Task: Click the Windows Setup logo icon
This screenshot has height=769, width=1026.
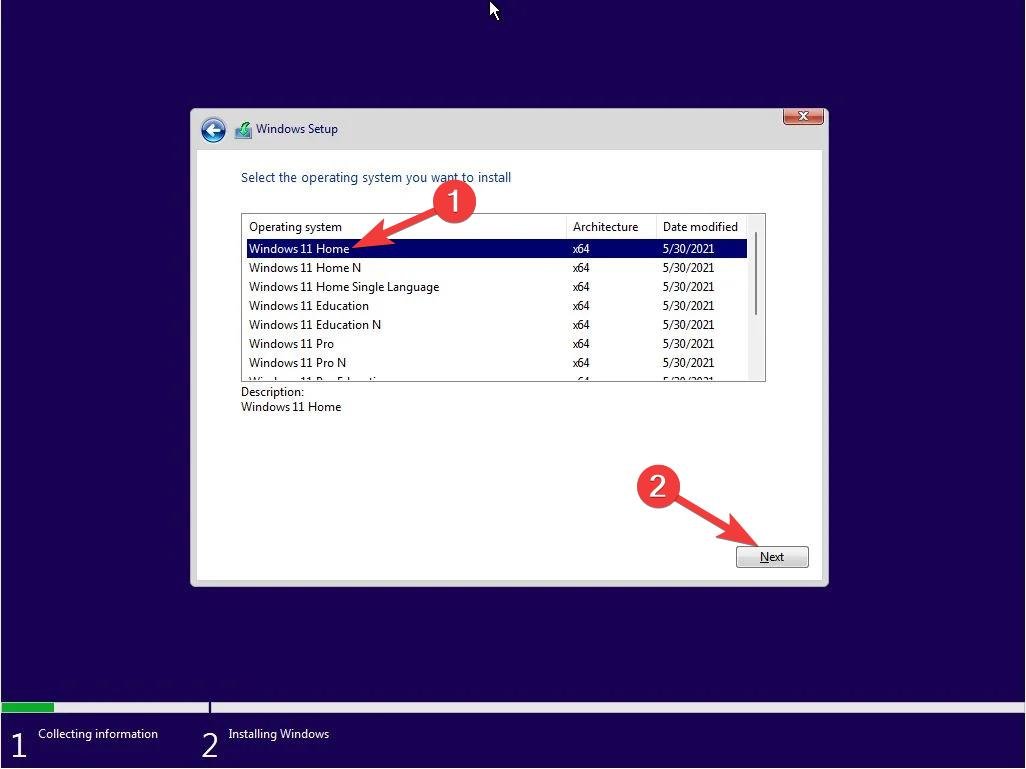Action: (x=243, y=129)
